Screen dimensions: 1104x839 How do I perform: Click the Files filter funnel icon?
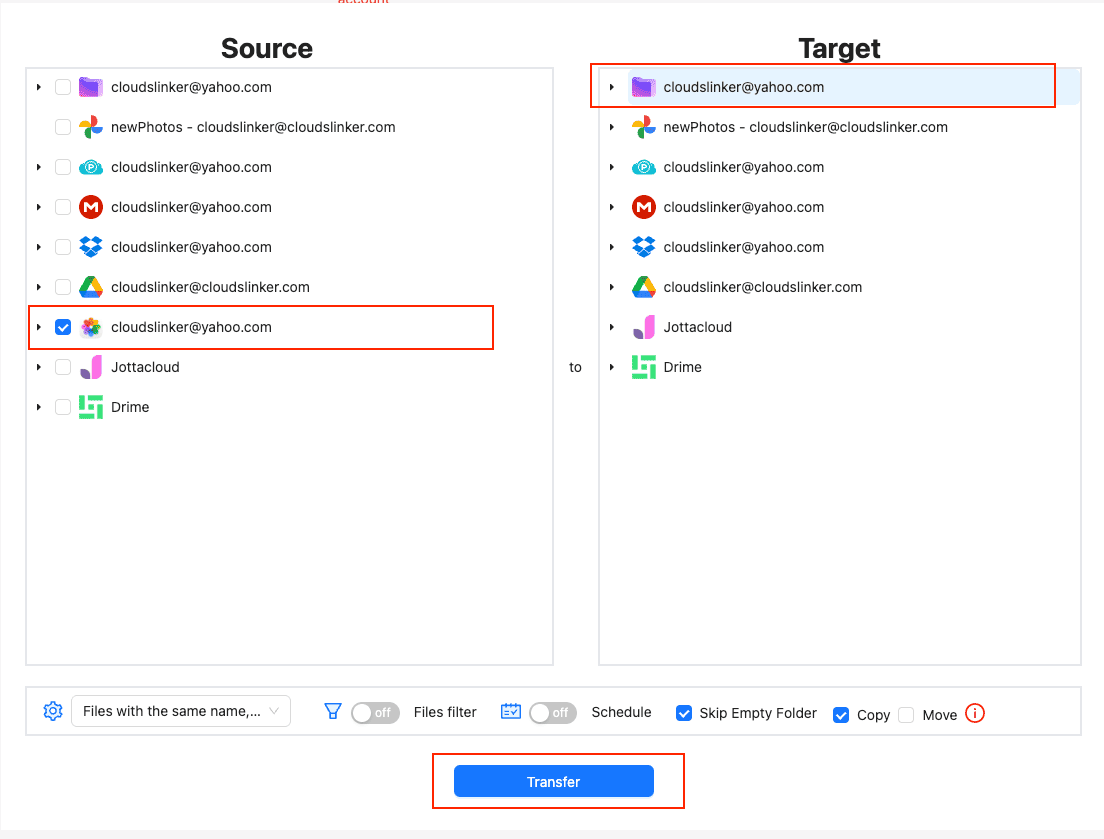[333, 711]
